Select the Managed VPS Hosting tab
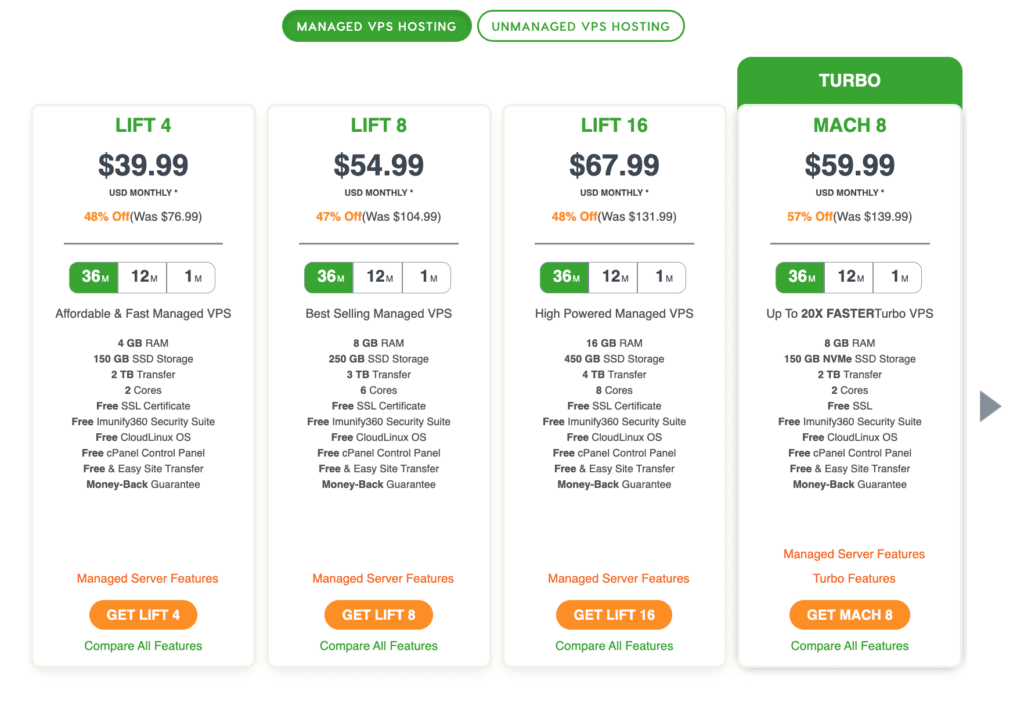The image size is (1024, 704). coord(376,26)
